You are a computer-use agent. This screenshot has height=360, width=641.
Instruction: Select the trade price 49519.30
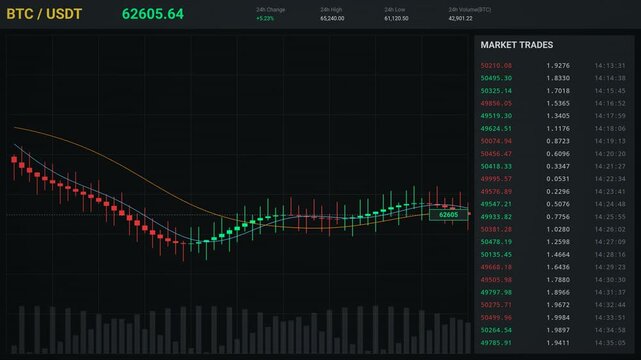tap(496, 116)
